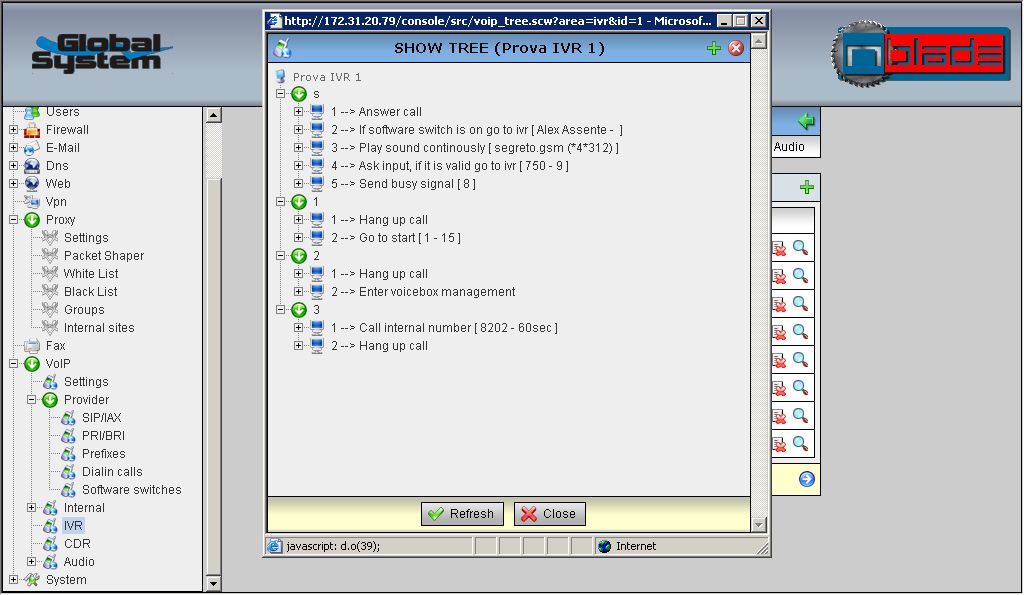
Task: Open Packet Shaper in sidebar
Action: (104, 256)
